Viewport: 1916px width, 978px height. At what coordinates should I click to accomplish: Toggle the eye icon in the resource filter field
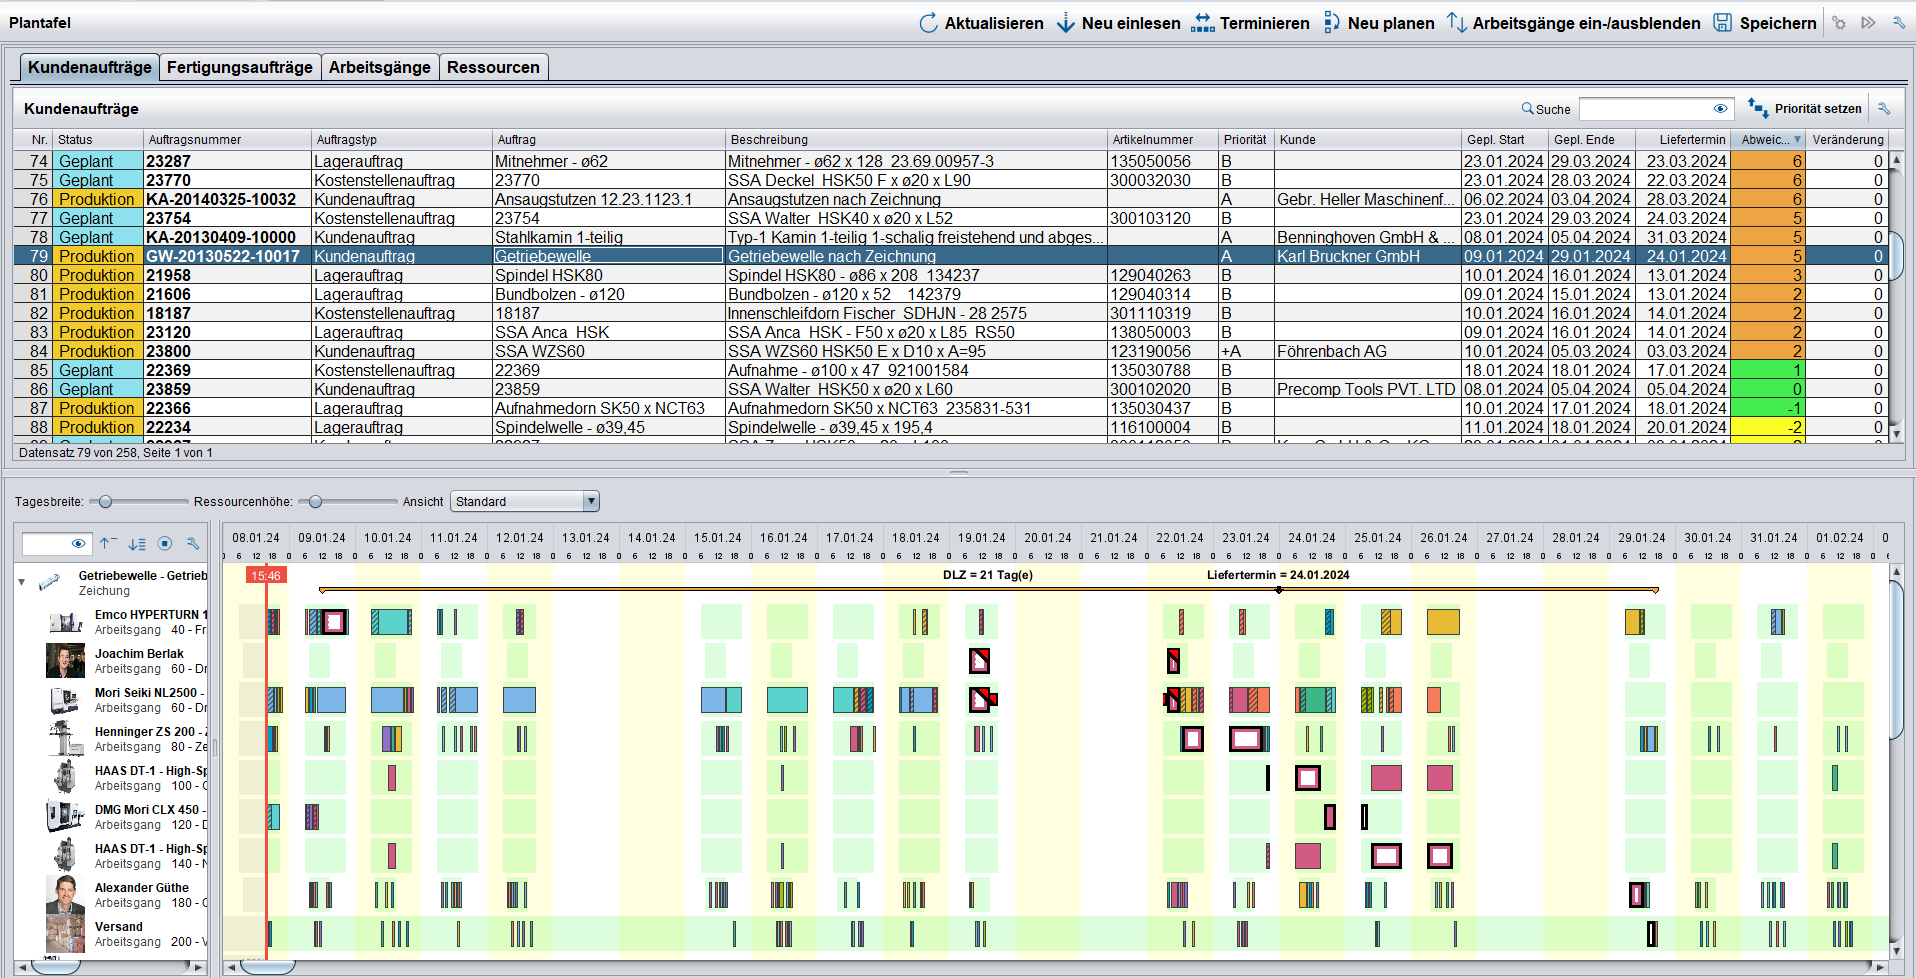coord(78,543)
